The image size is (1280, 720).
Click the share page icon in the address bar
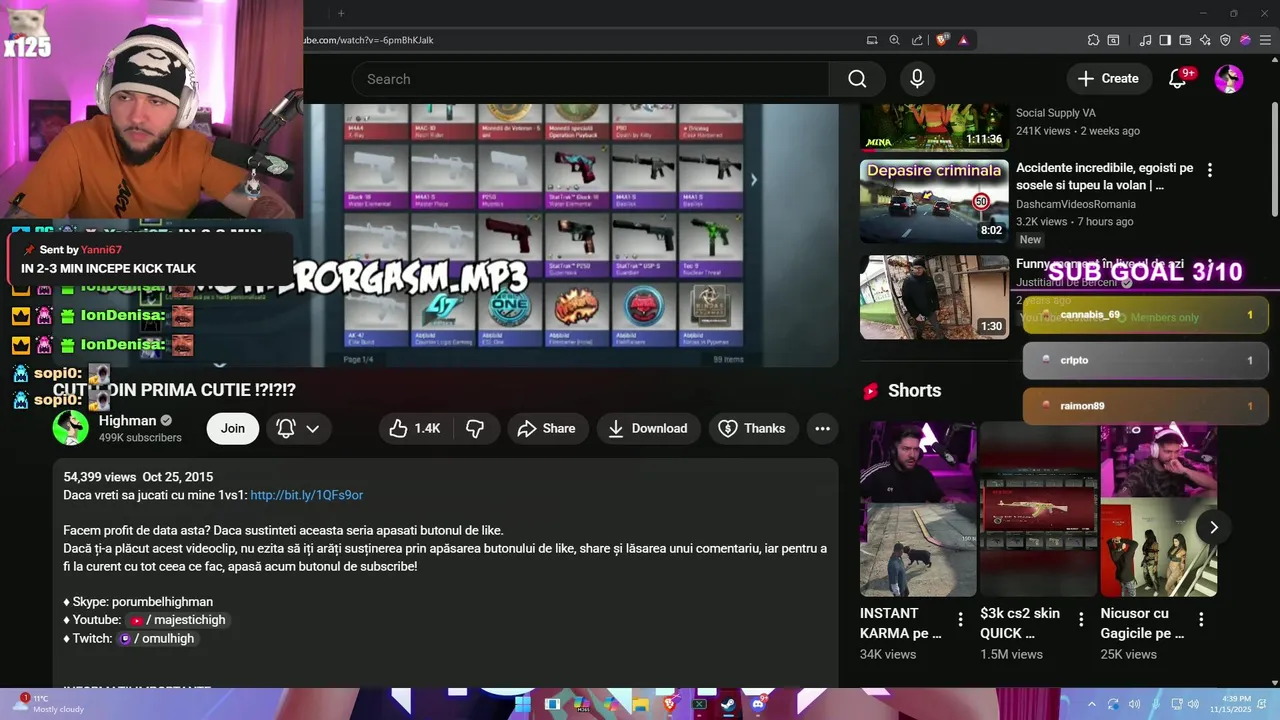(x=917, y=40)
